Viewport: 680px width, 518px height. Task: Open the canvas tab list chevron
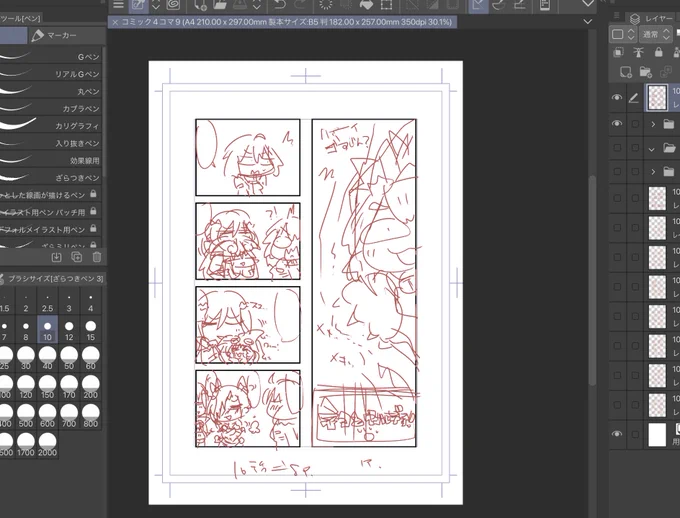(x=588, y=22)
